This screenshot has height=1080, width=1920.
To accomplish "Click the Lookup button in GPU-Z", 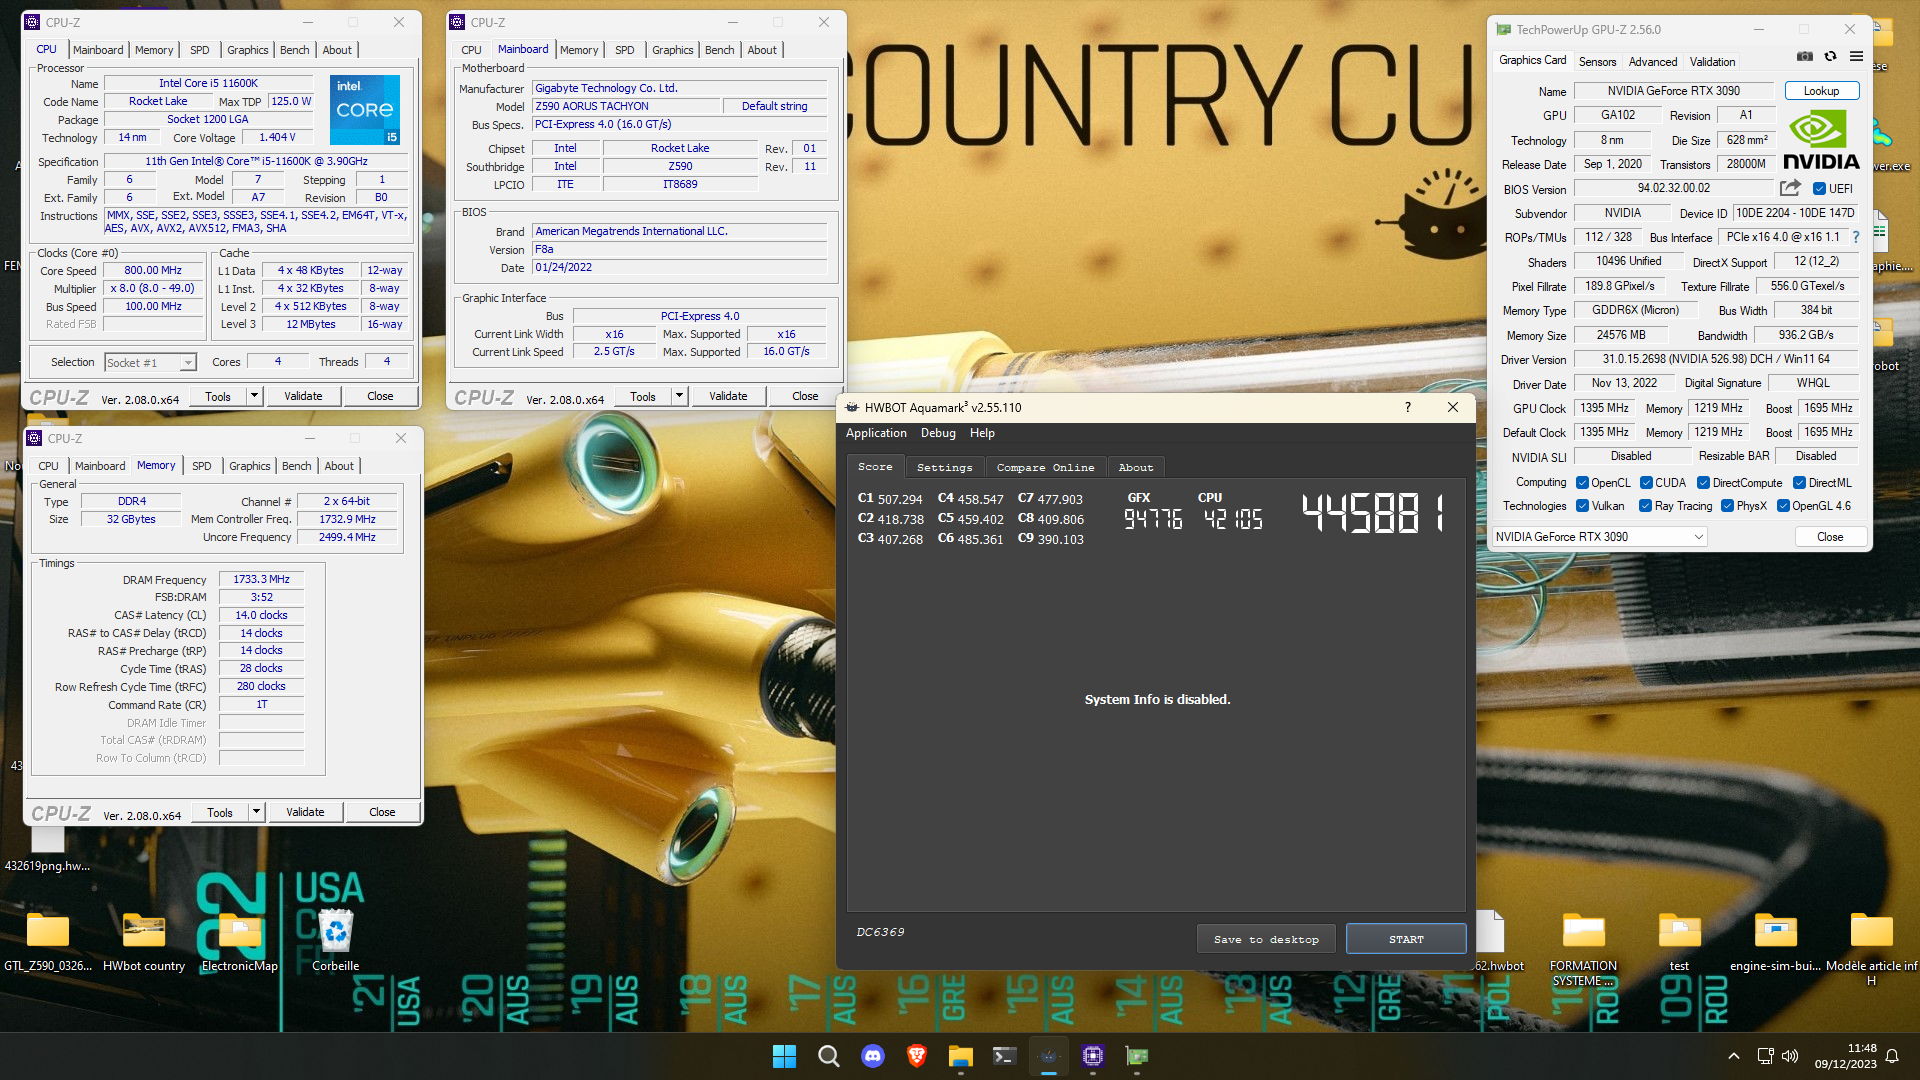I will tap(1821, 91).
